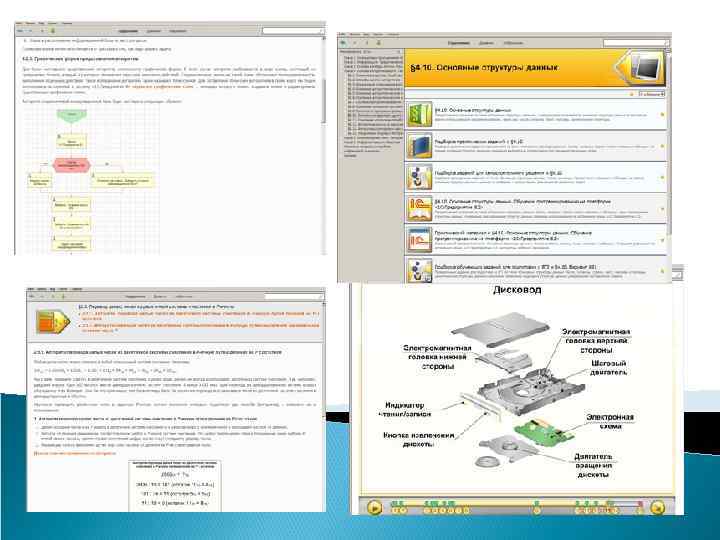Screen dimensions: 720x540
Task: Click the green toolbar icon in the top-left window
Action: coord(52,31)
